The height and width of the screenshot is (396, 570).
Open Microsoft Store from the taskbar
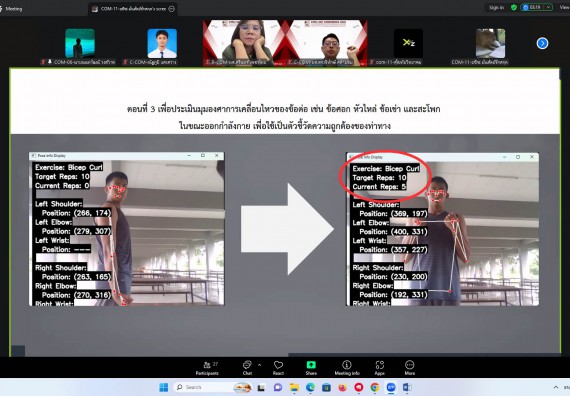point(326,388)
